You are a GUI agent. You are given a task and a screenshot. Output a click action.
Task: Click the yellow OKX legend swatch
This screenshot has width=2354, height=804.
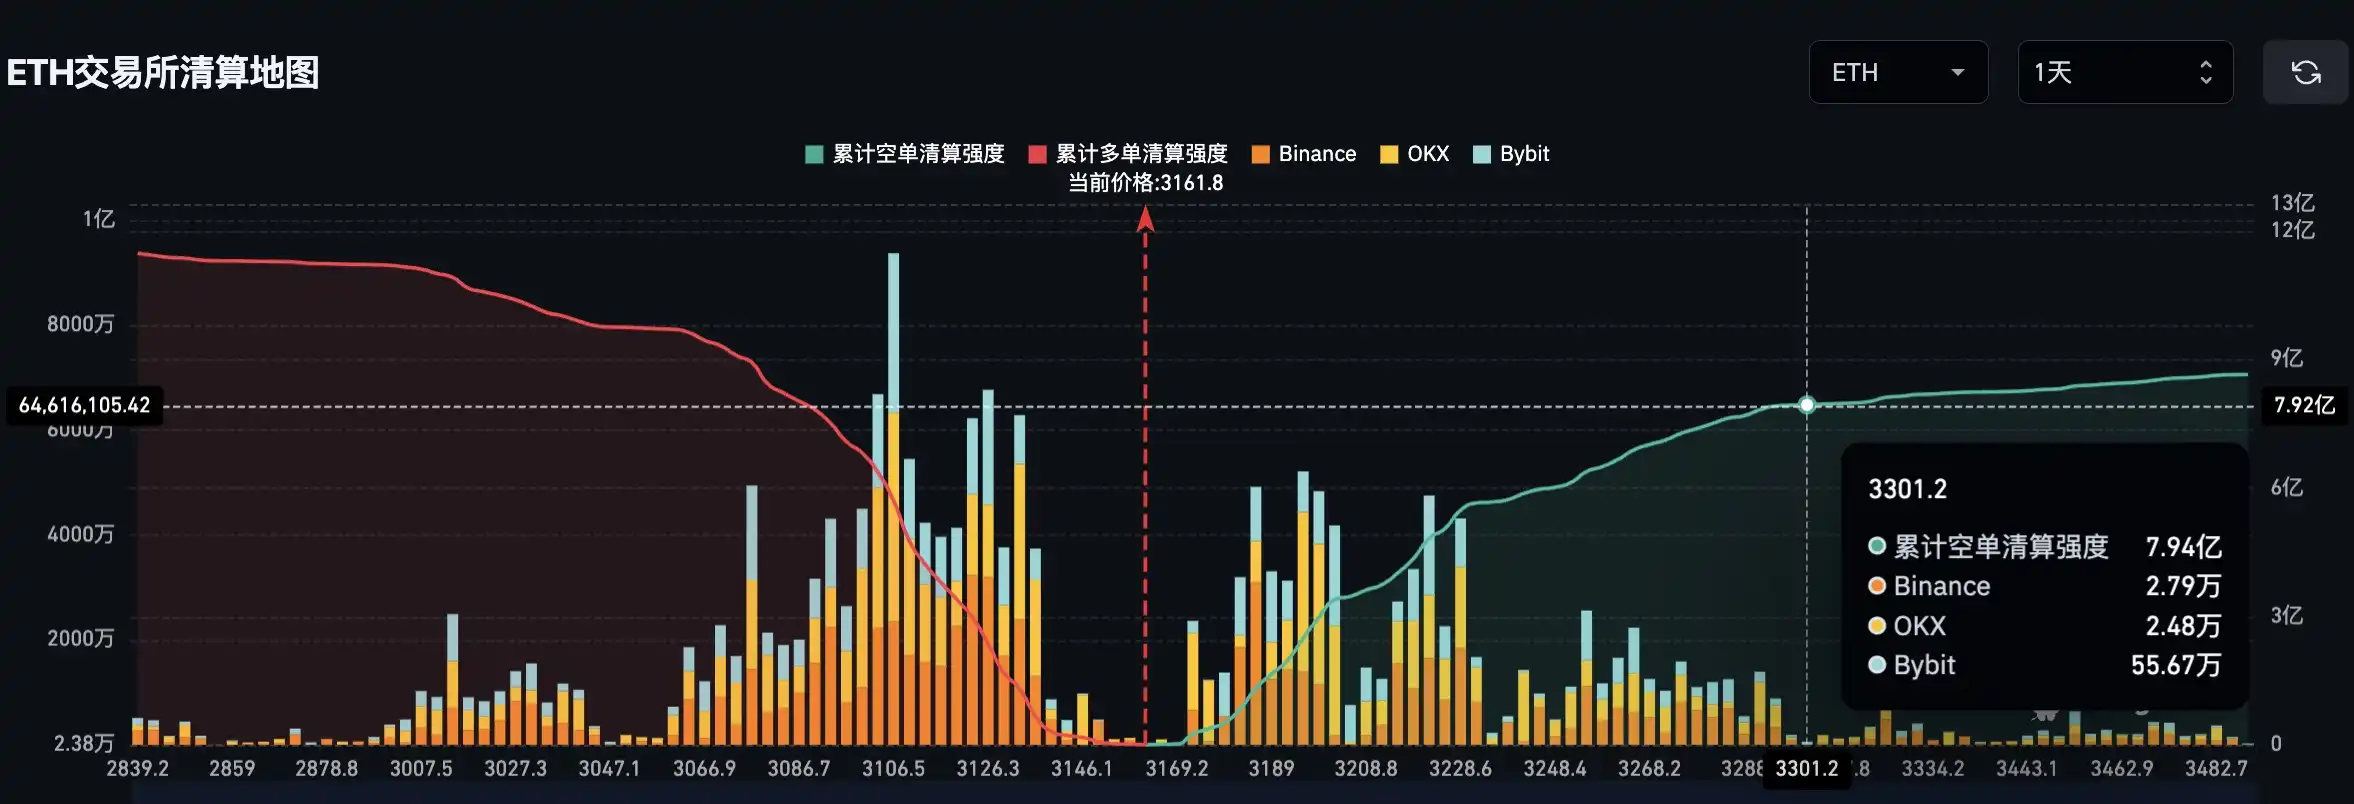pyautogui.click(x=1389, y=154)
